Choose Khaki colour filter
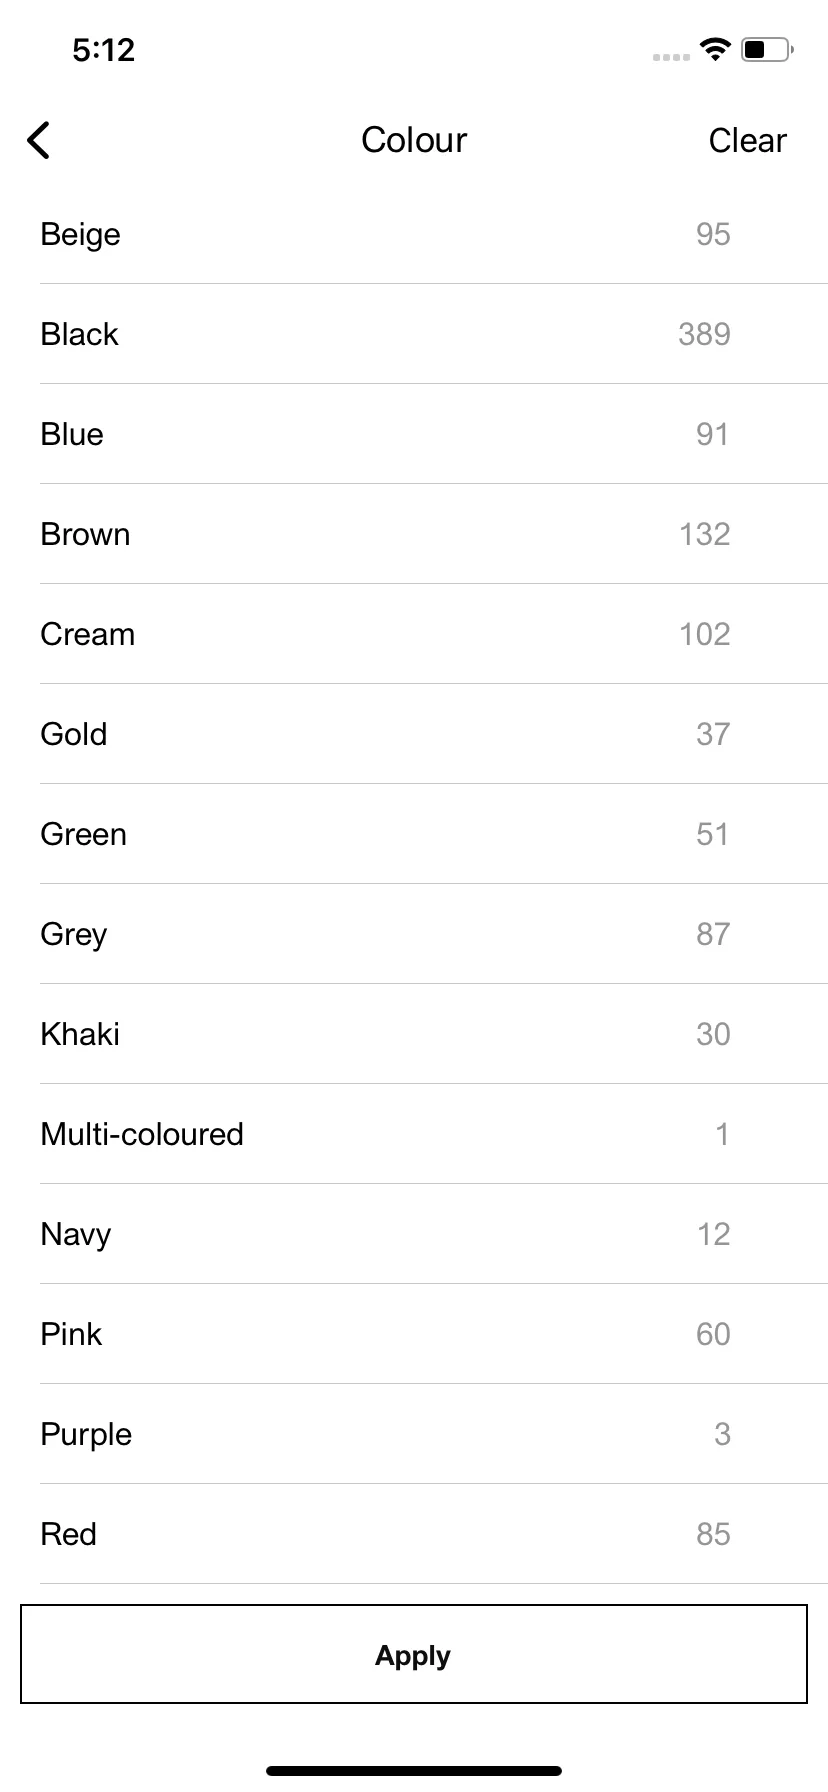 [414, 1034]
